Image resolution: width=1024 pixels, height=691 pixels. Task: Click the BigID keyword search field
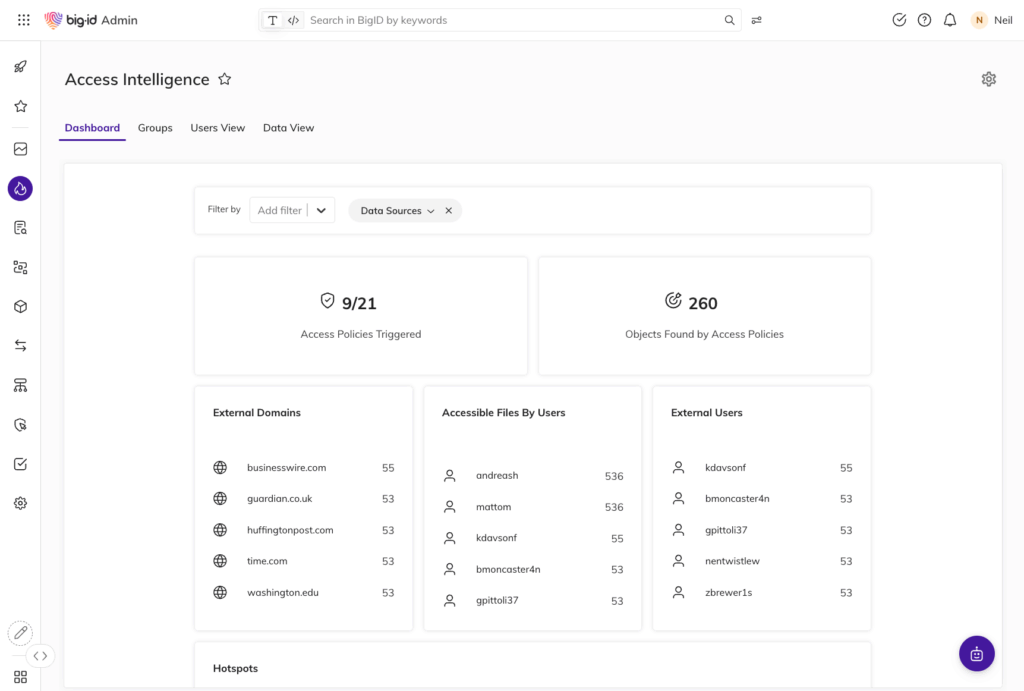pos(510,20)
